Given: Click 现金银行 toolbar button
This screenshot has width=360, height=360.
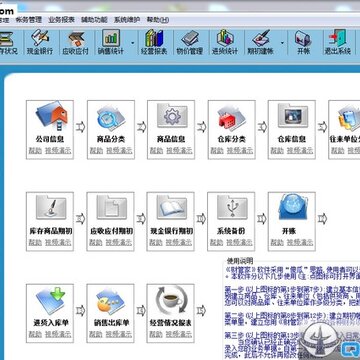Looking at the screenshot, I should click(x=40, y=43).
